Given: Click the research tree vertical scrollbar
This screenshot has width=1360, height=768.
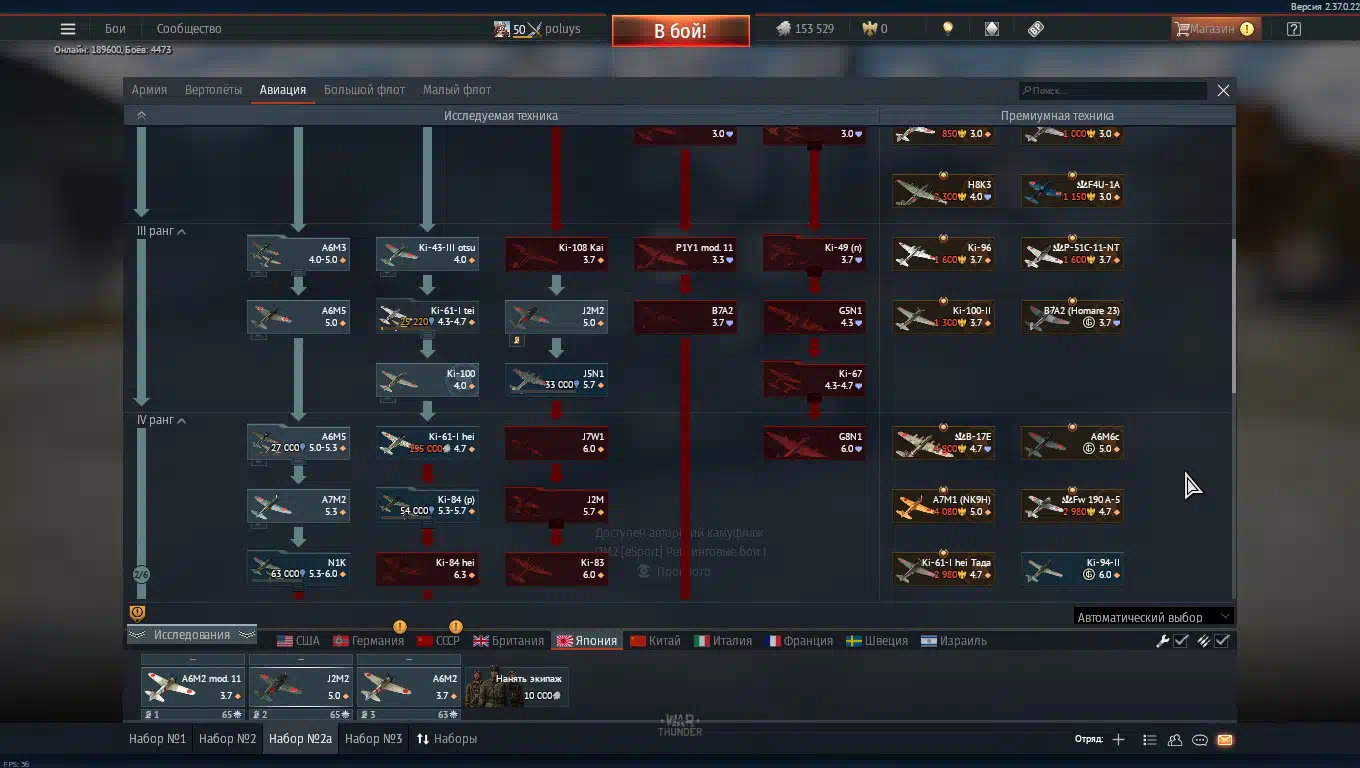Looking at the screenshot, I should [x=1232, y=315].
